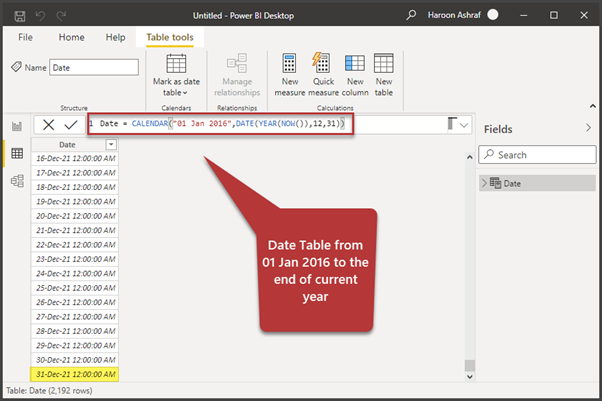Click the scroll up arrow of the data grid

pos(470,157)
